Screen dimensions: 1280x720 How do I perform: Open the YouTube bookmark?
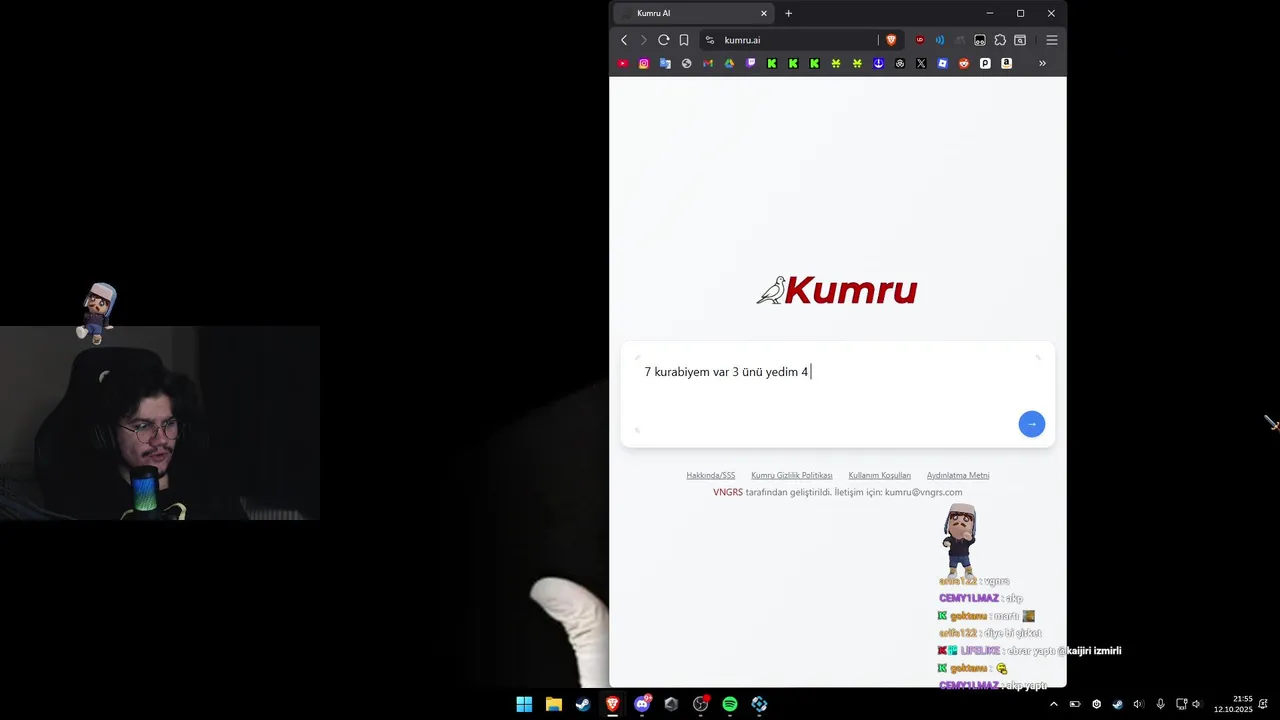623,63
